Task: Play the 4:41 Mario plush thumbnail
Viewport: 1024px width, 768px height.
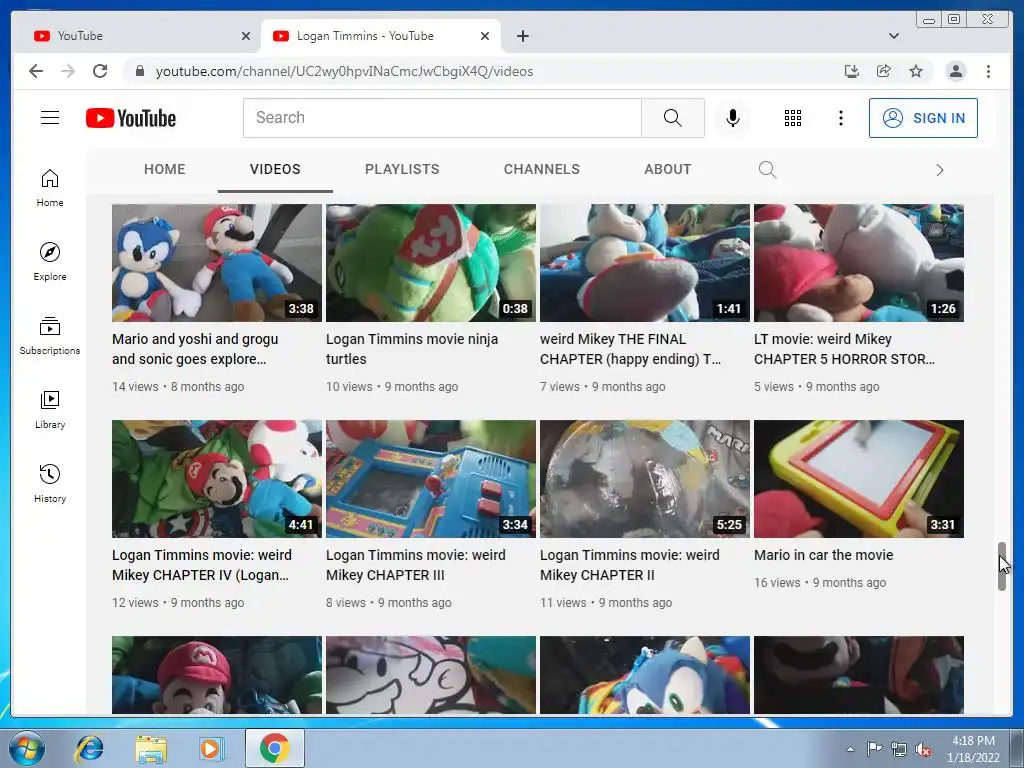Action: tap(217, 479)
